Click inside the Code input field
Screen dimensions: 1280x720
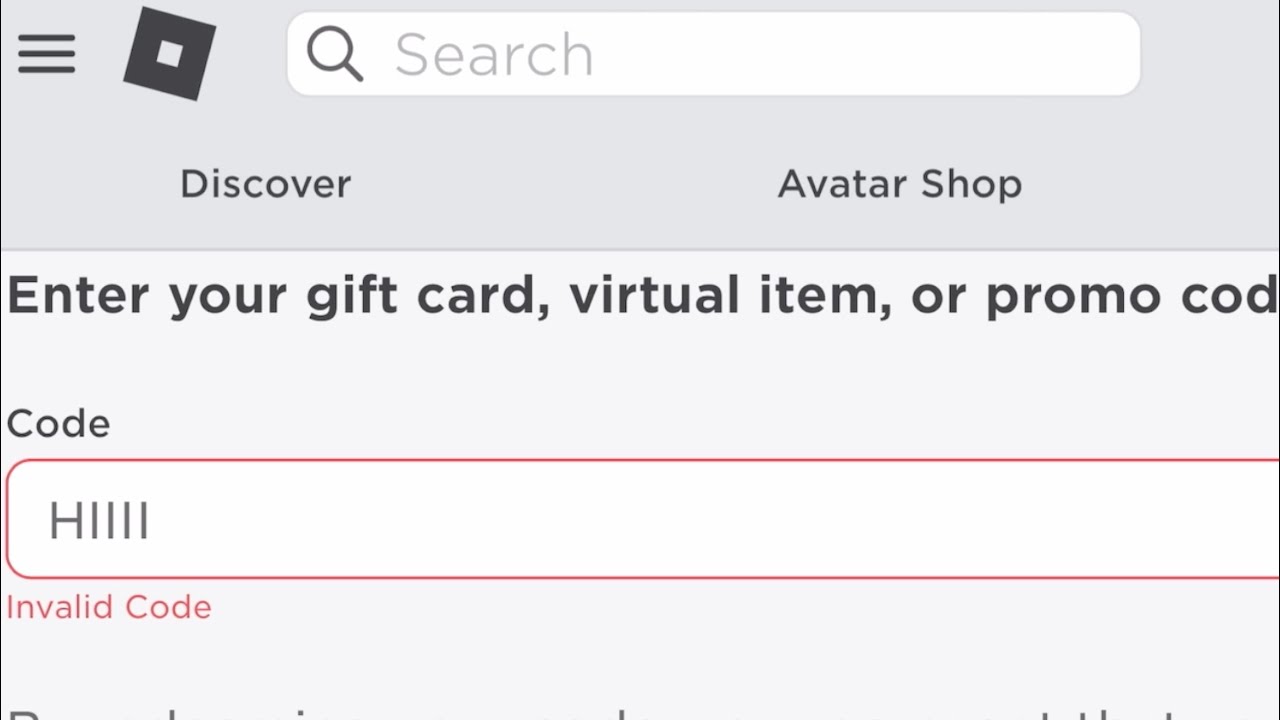[x=640, y=520]
